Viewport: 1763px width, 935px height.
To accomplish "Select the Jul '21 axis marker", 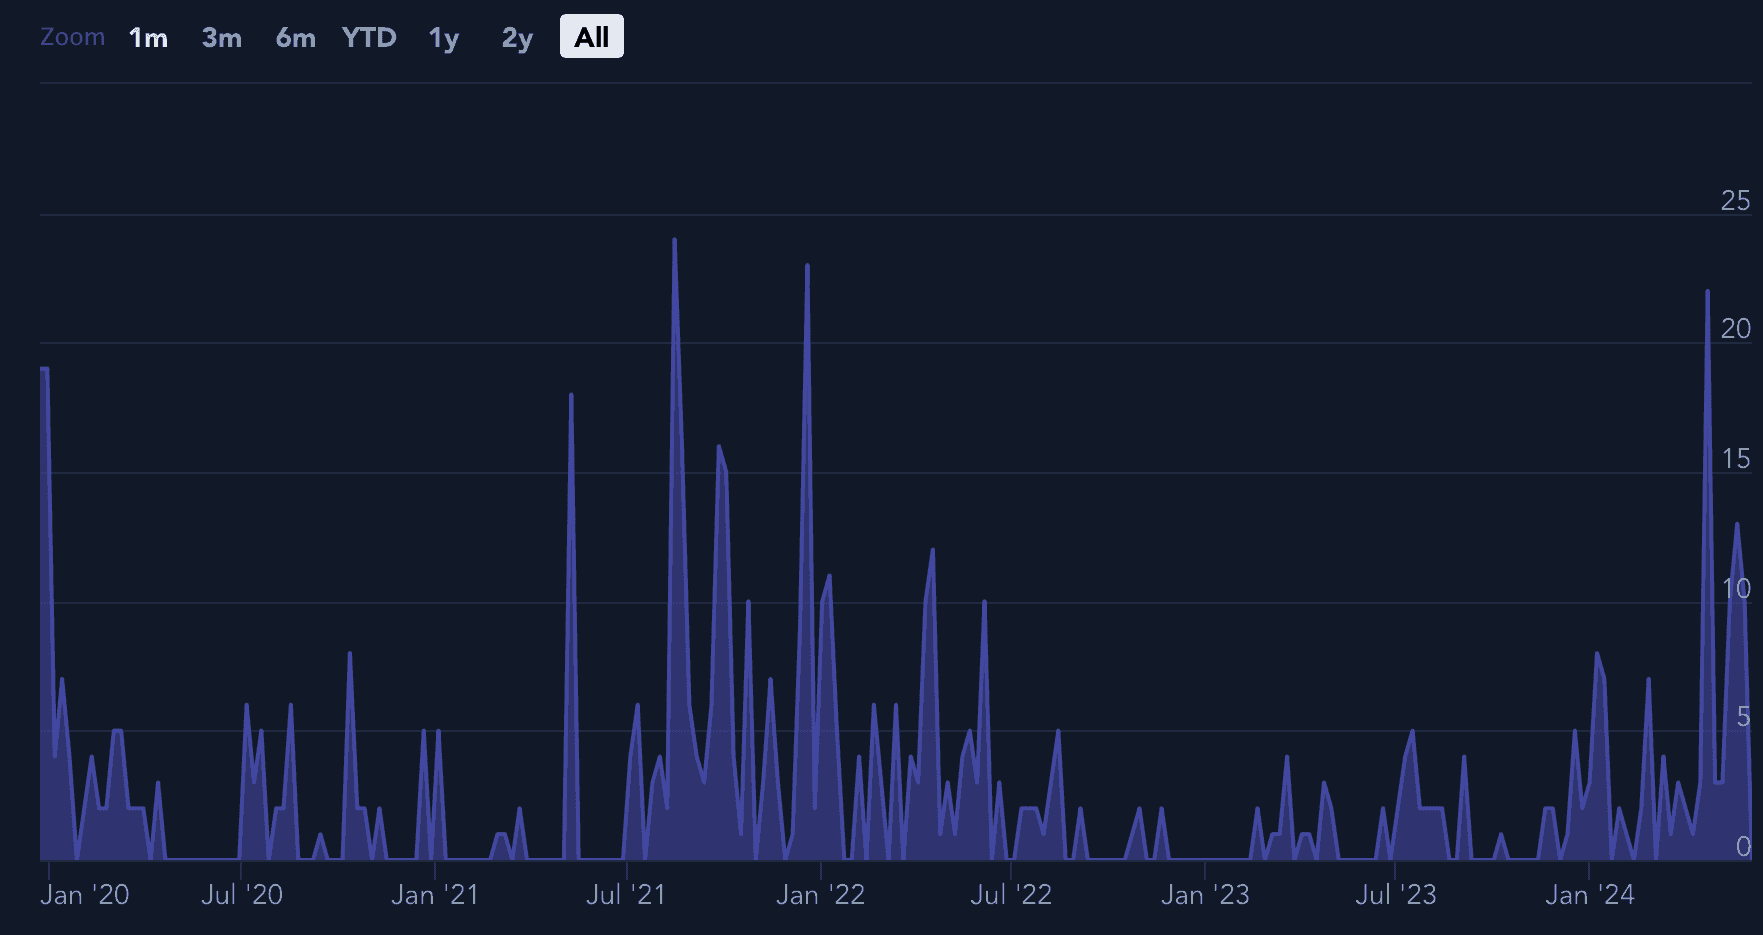I will [626, 895].
